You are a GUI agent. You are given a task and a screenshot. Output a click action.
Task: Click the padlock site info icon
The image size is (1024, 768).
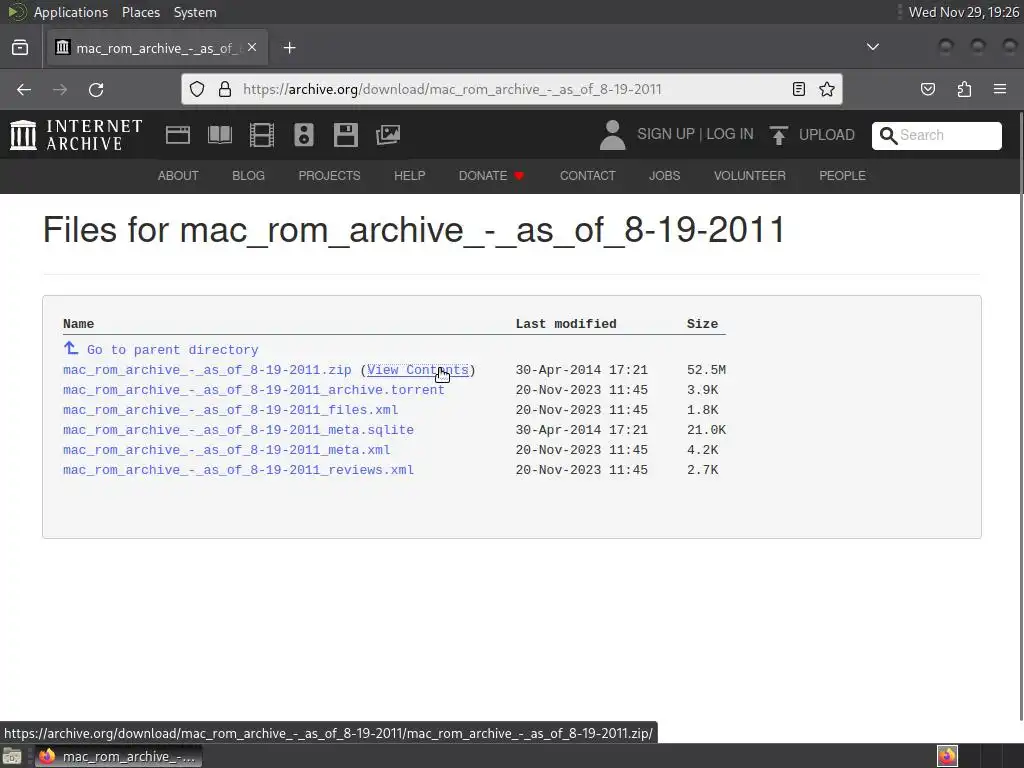[225, 89]
